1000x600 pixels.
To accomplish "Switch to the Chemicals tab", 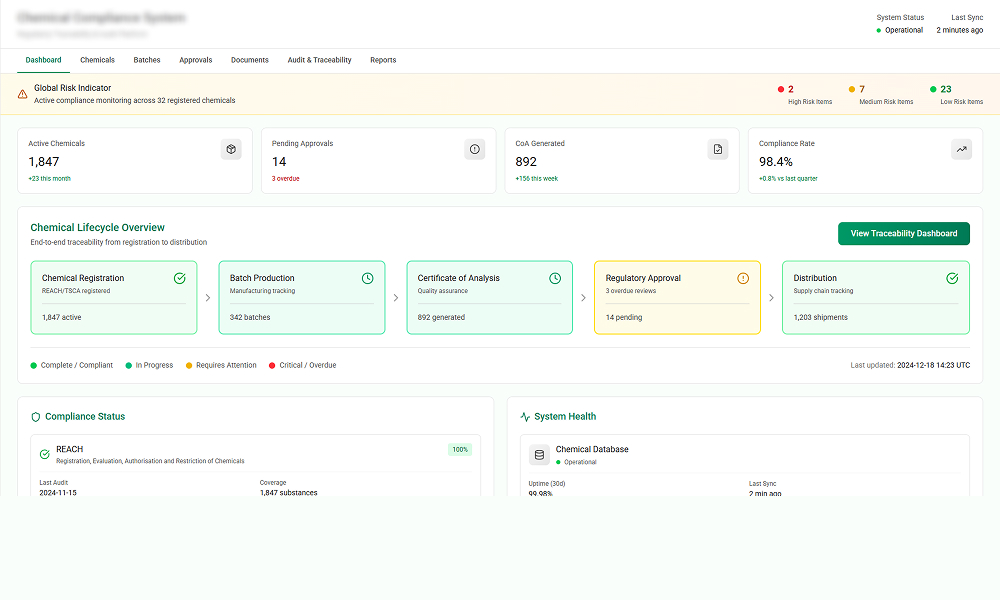I will (x=97, y=60).
